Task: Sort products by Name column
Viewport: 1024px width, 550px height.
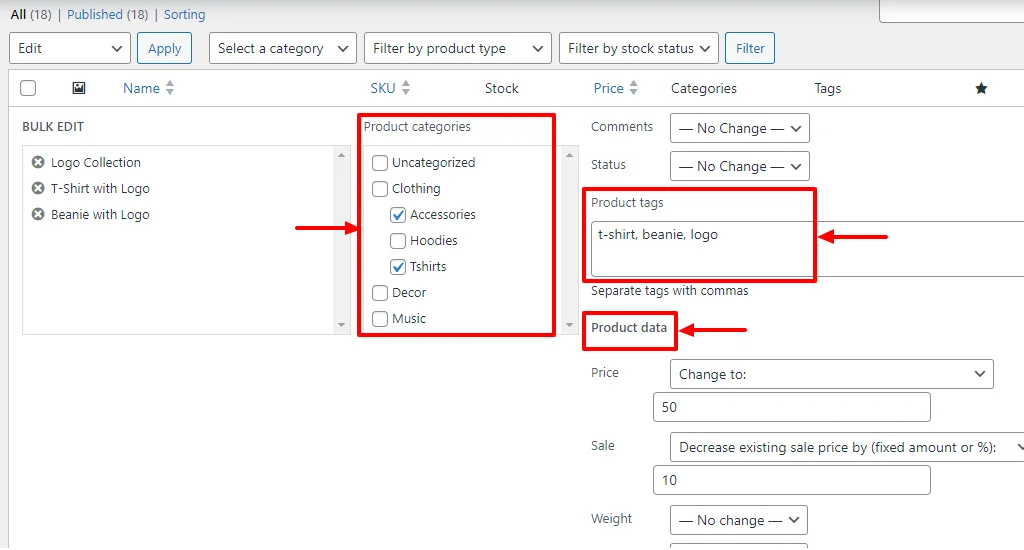Action: pyautogui.click(x=148, y=88)
